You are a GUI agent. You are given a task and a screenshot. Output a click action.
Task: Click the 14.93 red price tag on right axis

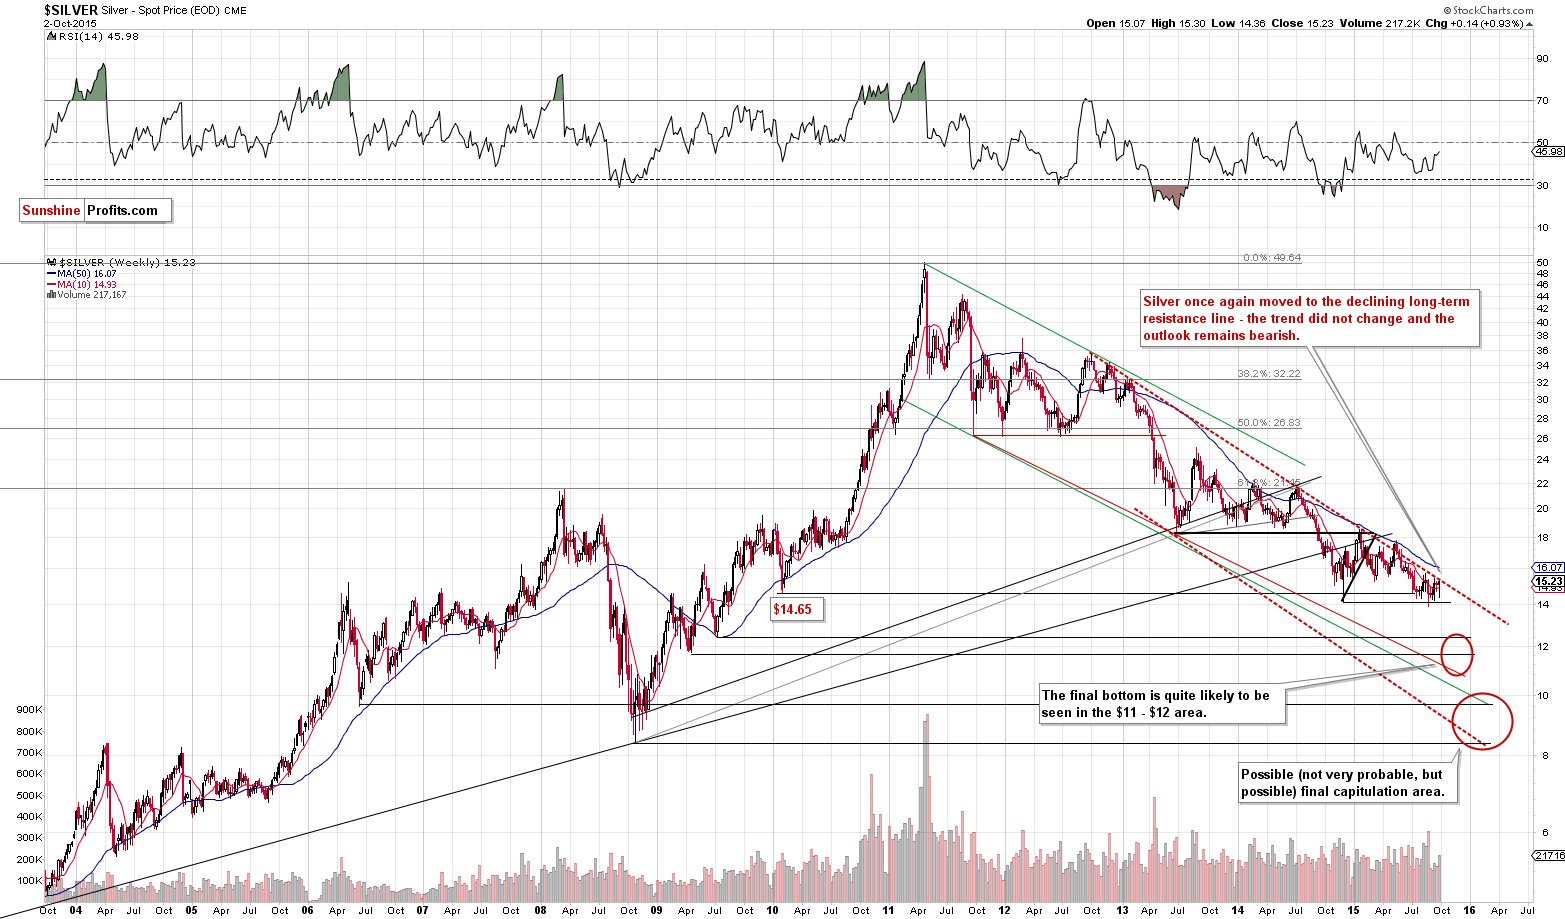click(1548, 589)
